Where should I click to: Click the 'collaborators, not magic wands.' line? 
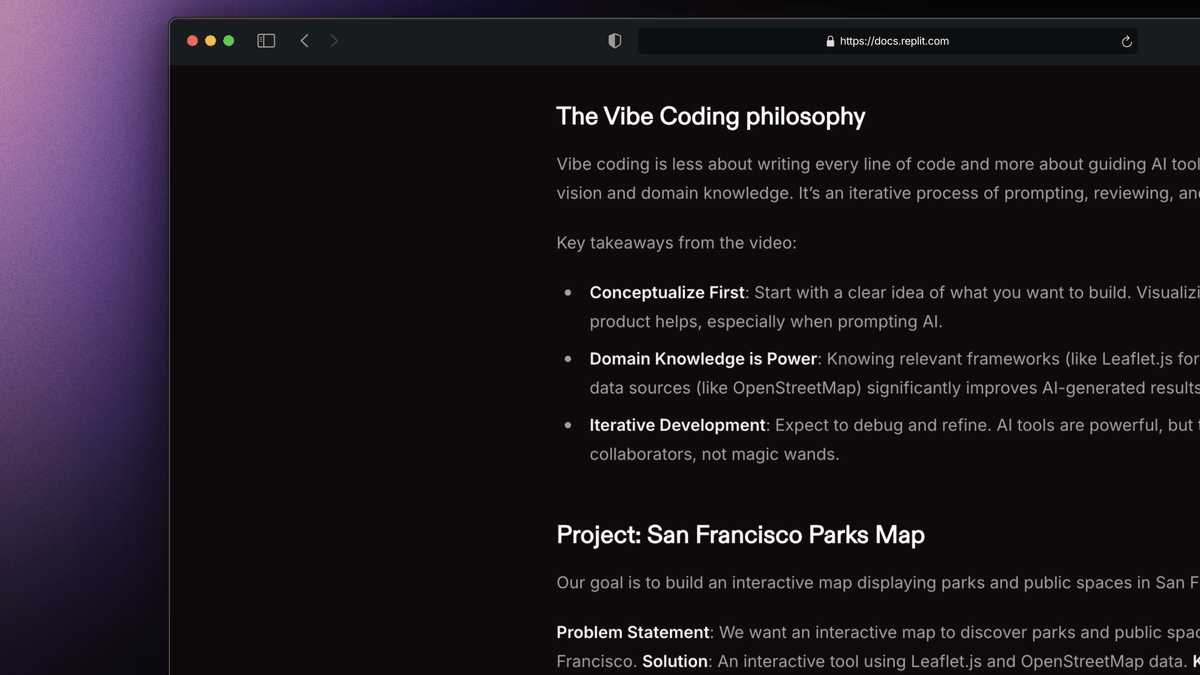[x=714, y=454]
